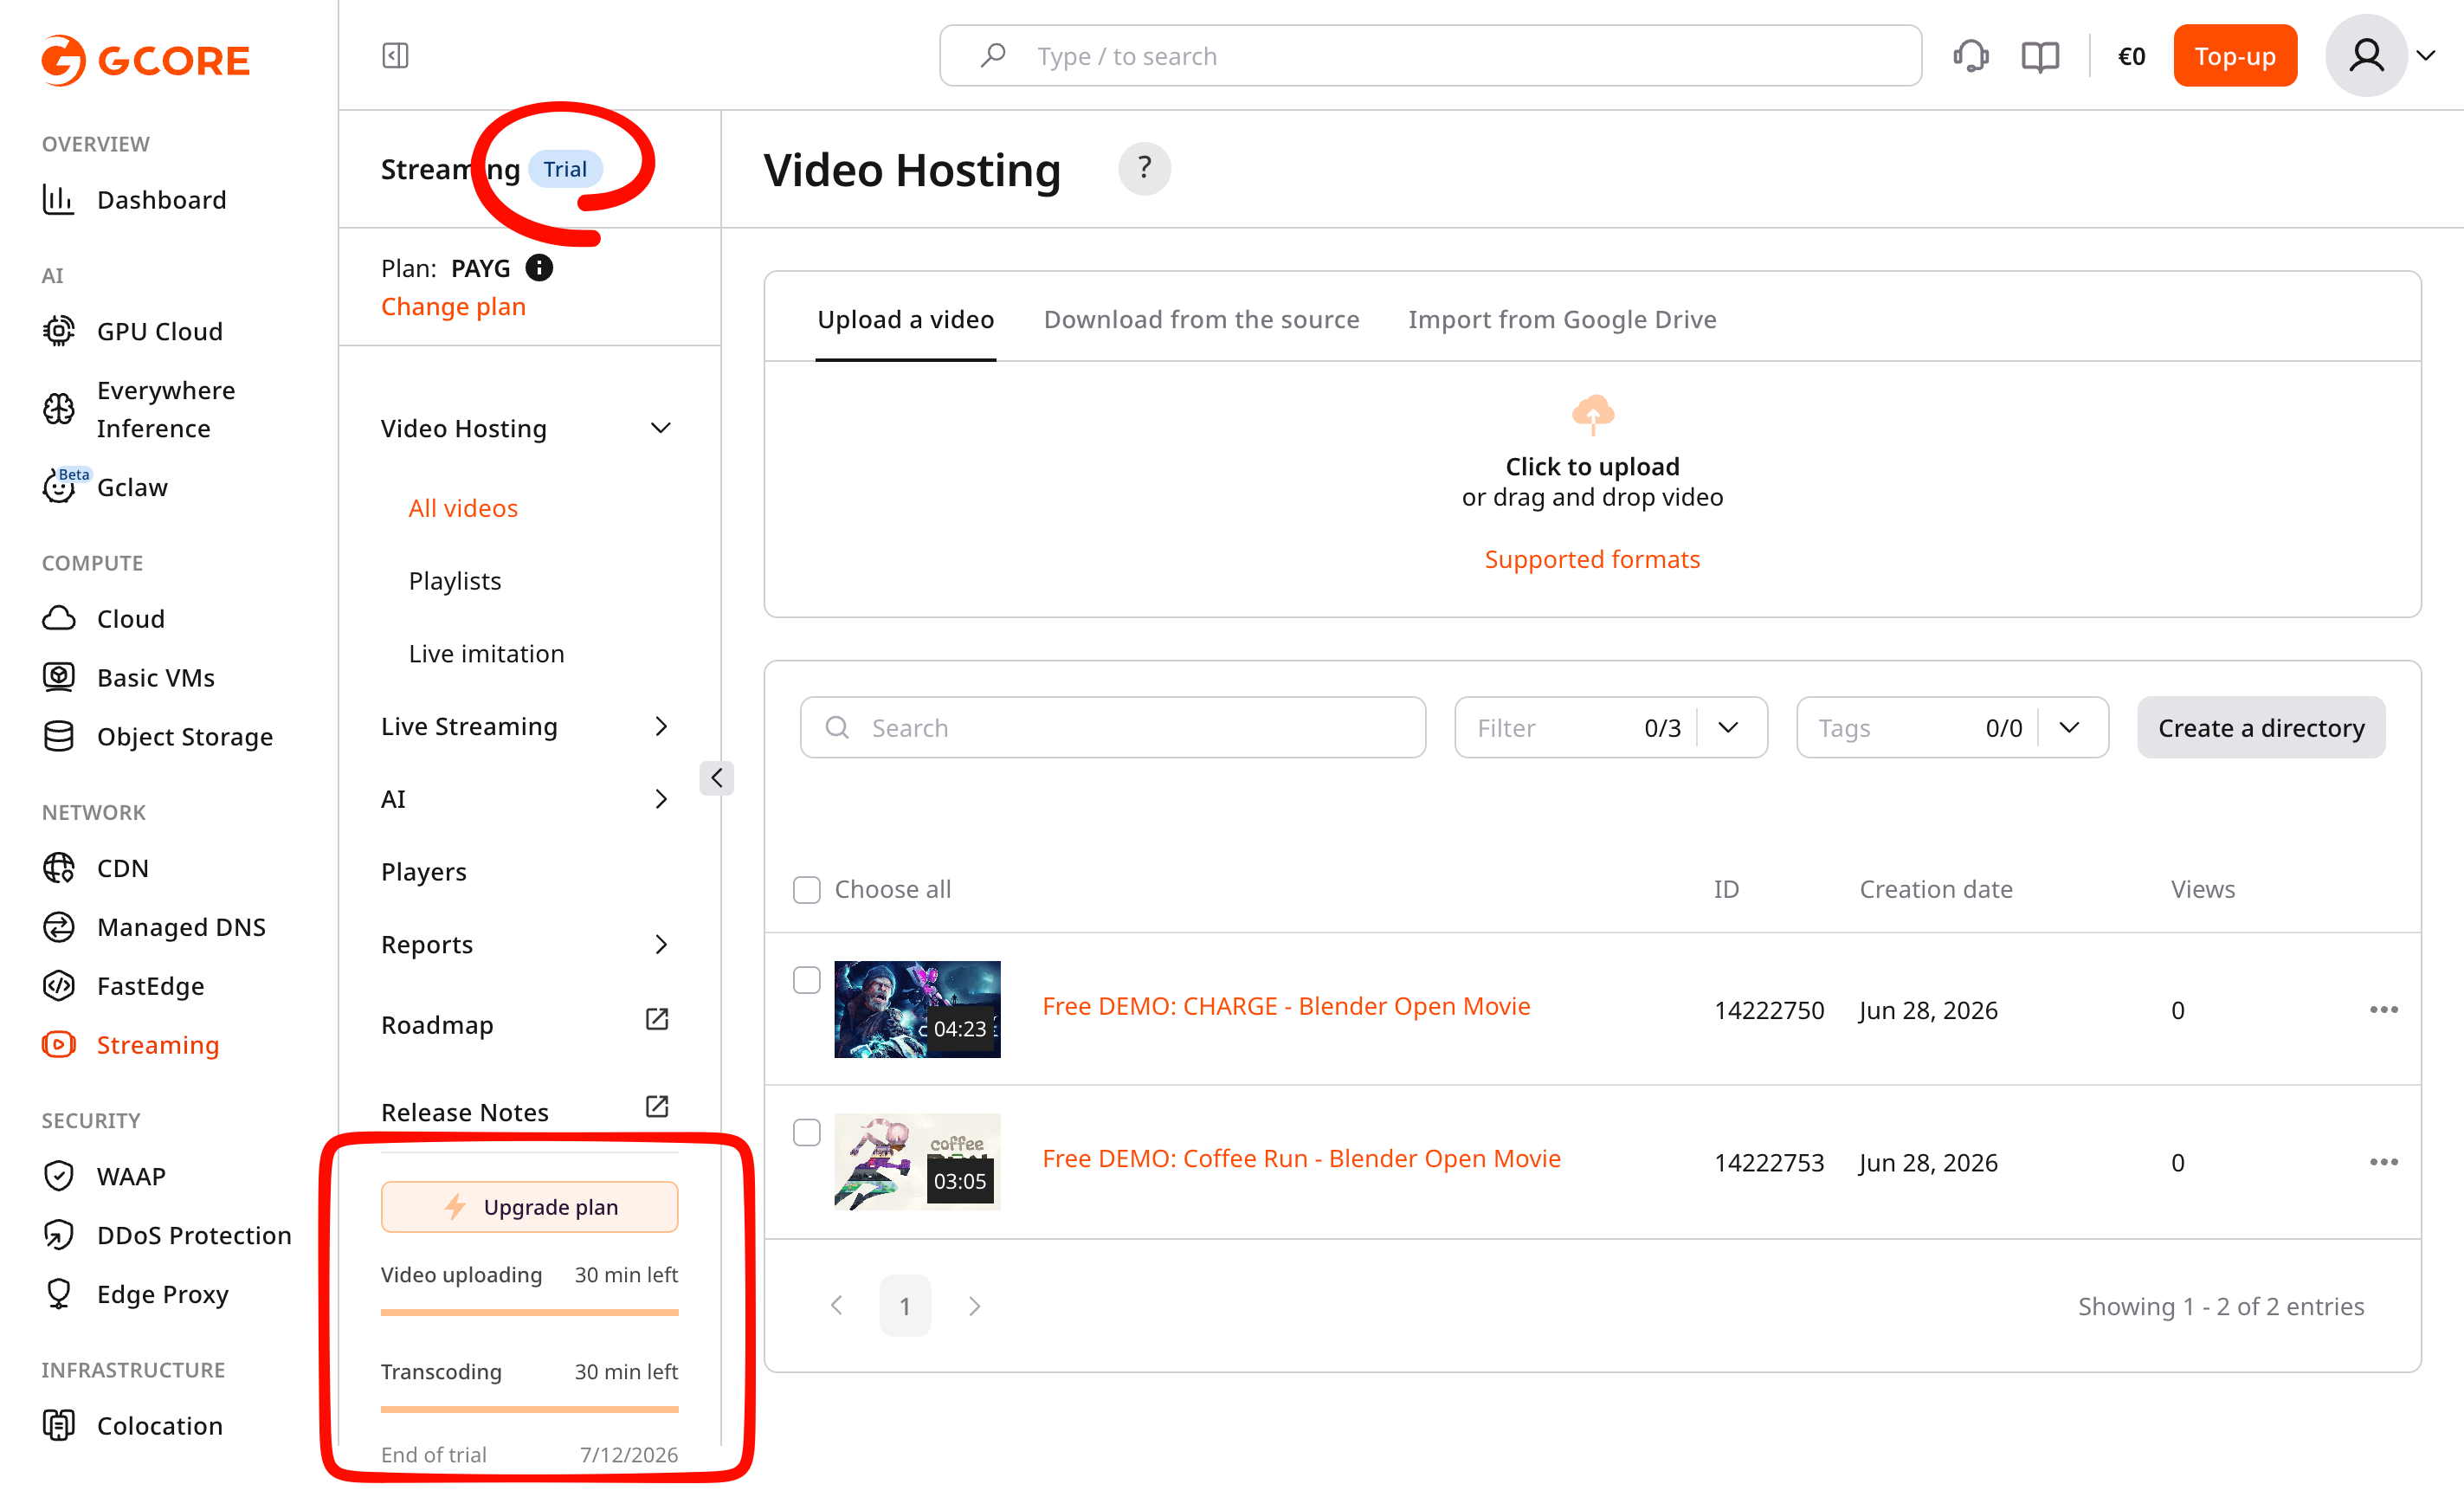Expand the account menu arrow beside avatar

pyautogui.click(x=2426, y=56)
